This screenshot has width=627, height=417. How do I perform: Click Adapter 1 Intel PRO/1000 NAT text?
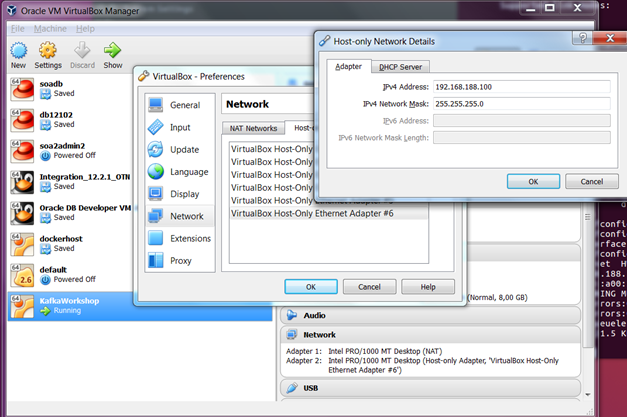[x=385, y=351]
